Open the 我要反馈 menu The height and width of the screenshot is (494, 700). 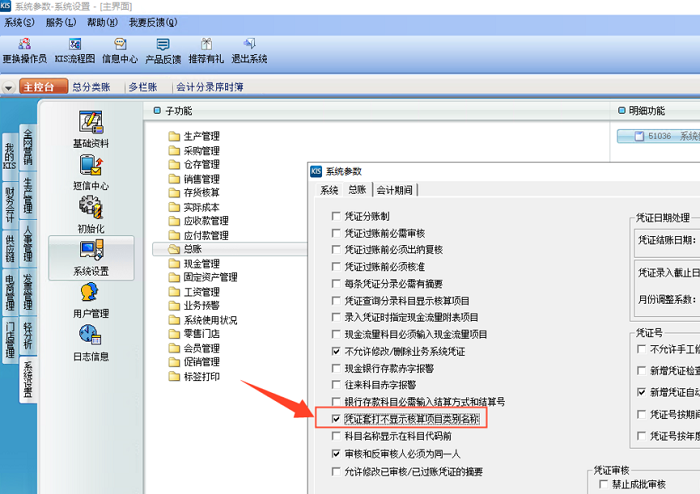coord(148,22)
